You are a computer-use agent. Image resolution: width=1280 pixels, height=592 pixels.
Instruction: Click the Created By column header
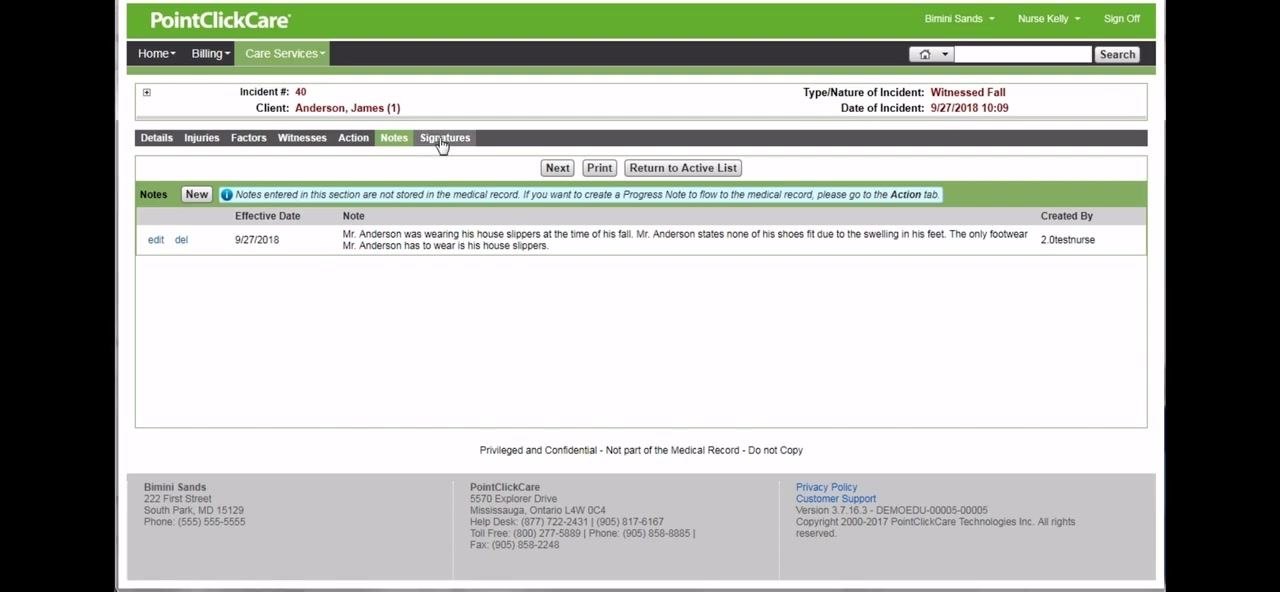tap(1066, 216)
